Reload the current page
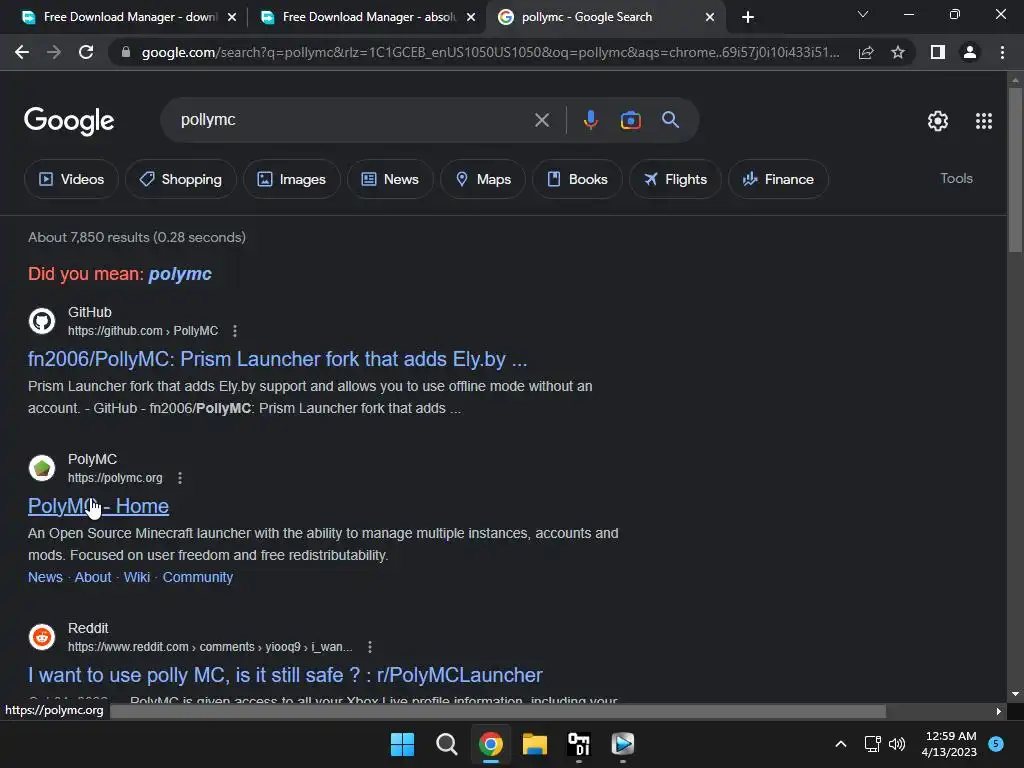 [86, 52]
